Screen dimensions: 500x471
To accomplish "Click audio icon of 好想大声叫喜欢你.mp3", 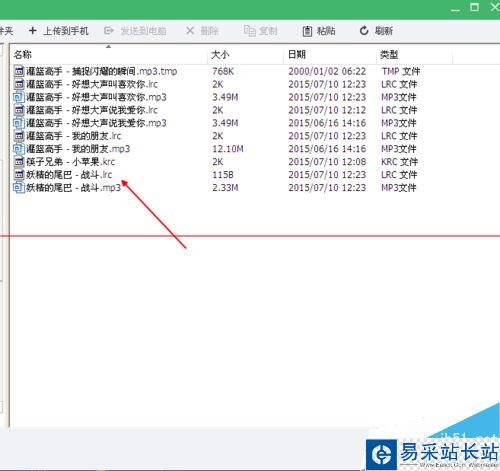I will [x=19, y=97].
